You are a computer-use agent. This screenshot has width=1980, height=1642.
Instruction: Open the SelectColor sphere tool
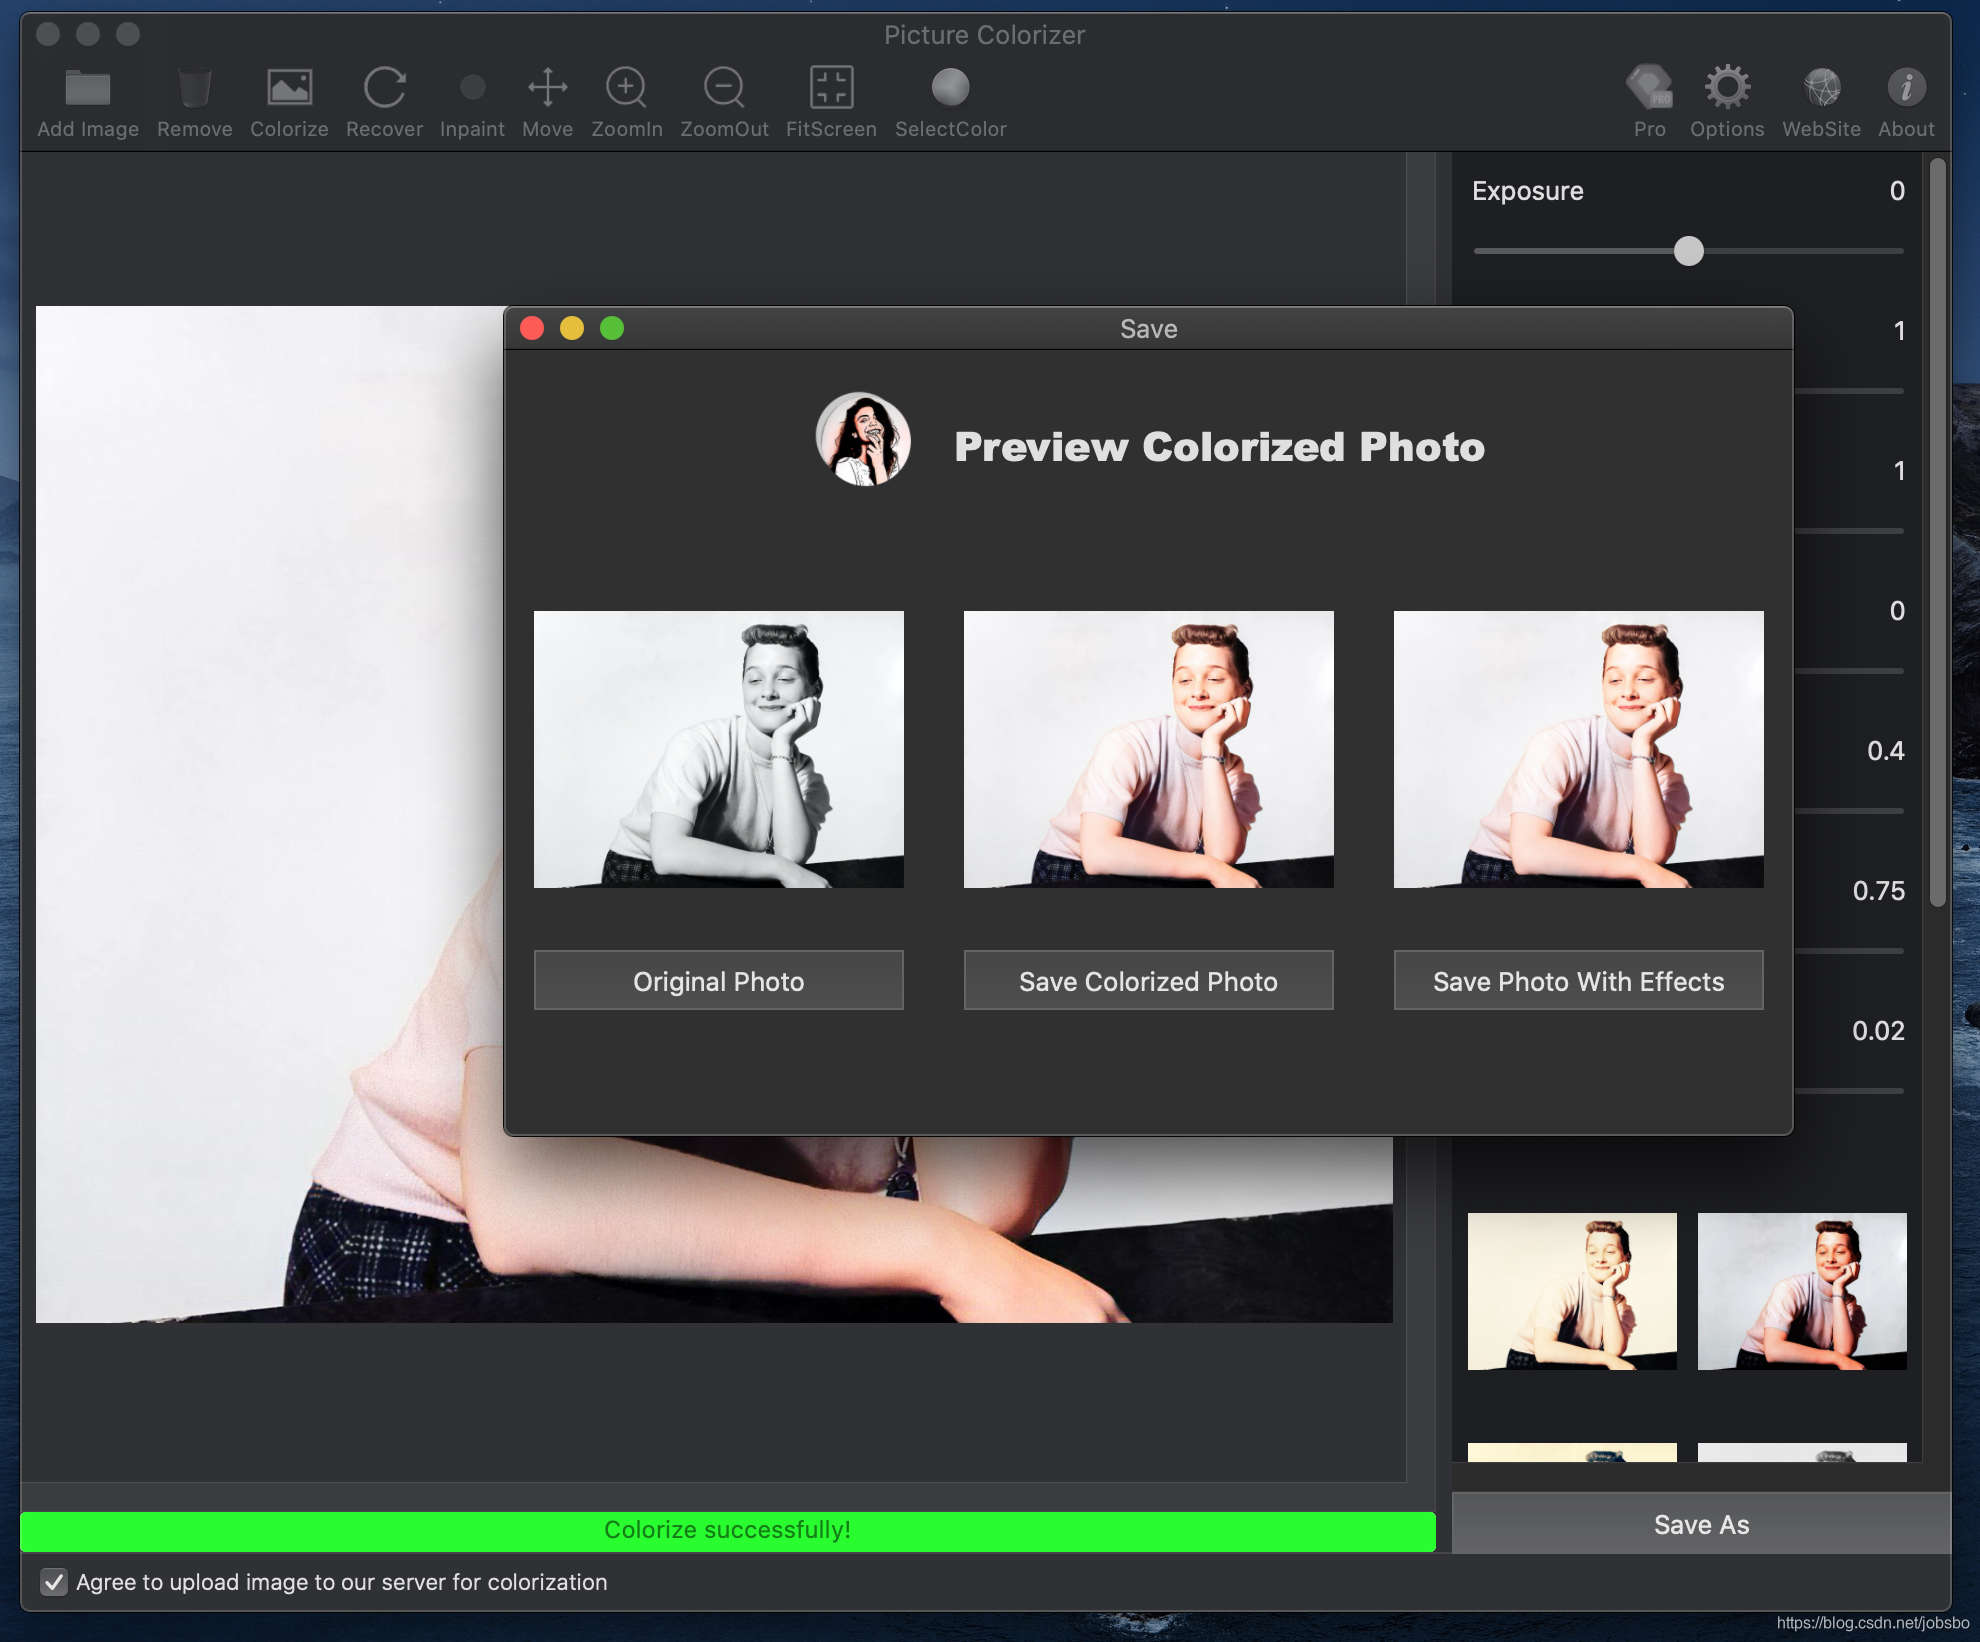tap(950, 88)
